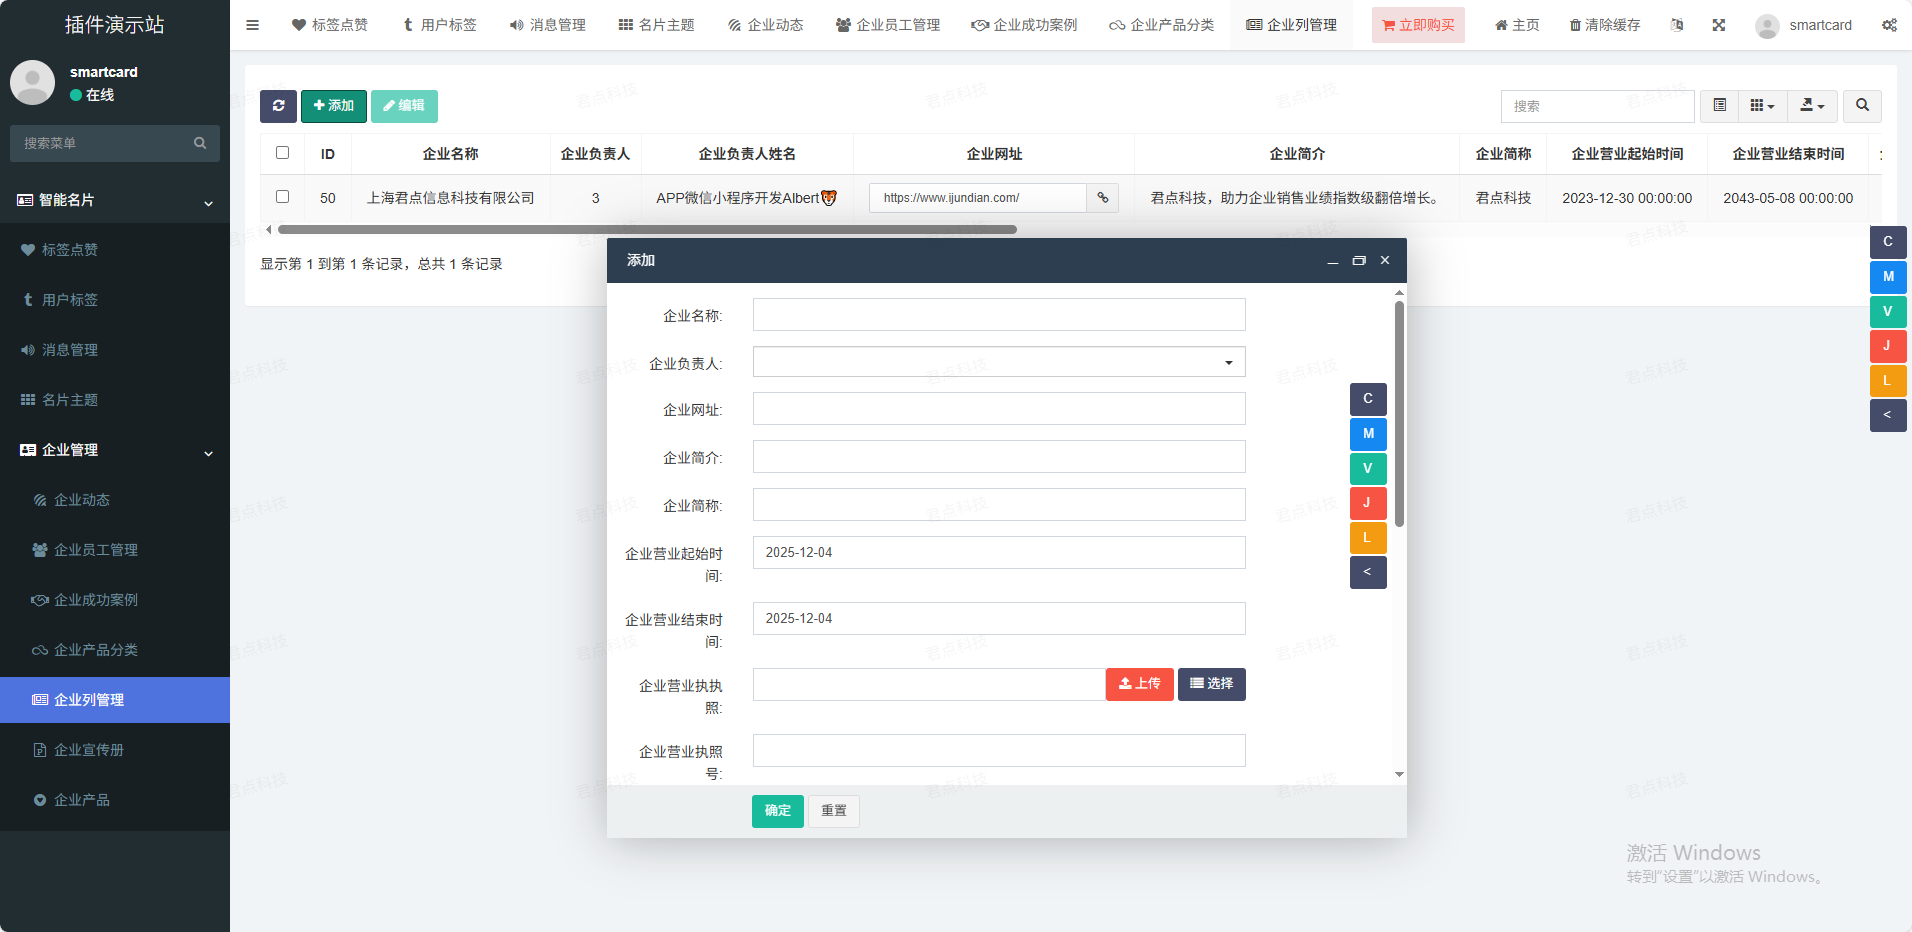Open the 企业员工管理 tab in top bar
Screen dimensions: 1912x932
tap(888, 25)
